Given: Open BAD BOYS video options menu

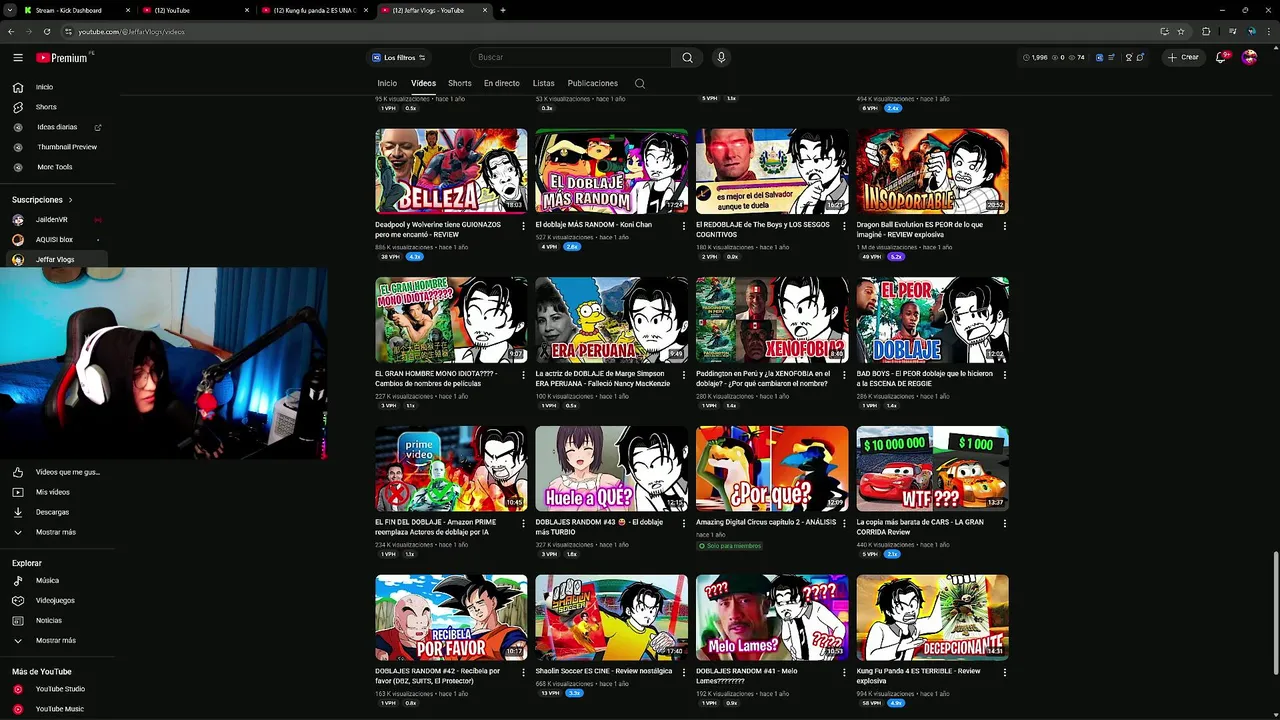Looking at the screenshot, I should click(x=1005, y=375).
